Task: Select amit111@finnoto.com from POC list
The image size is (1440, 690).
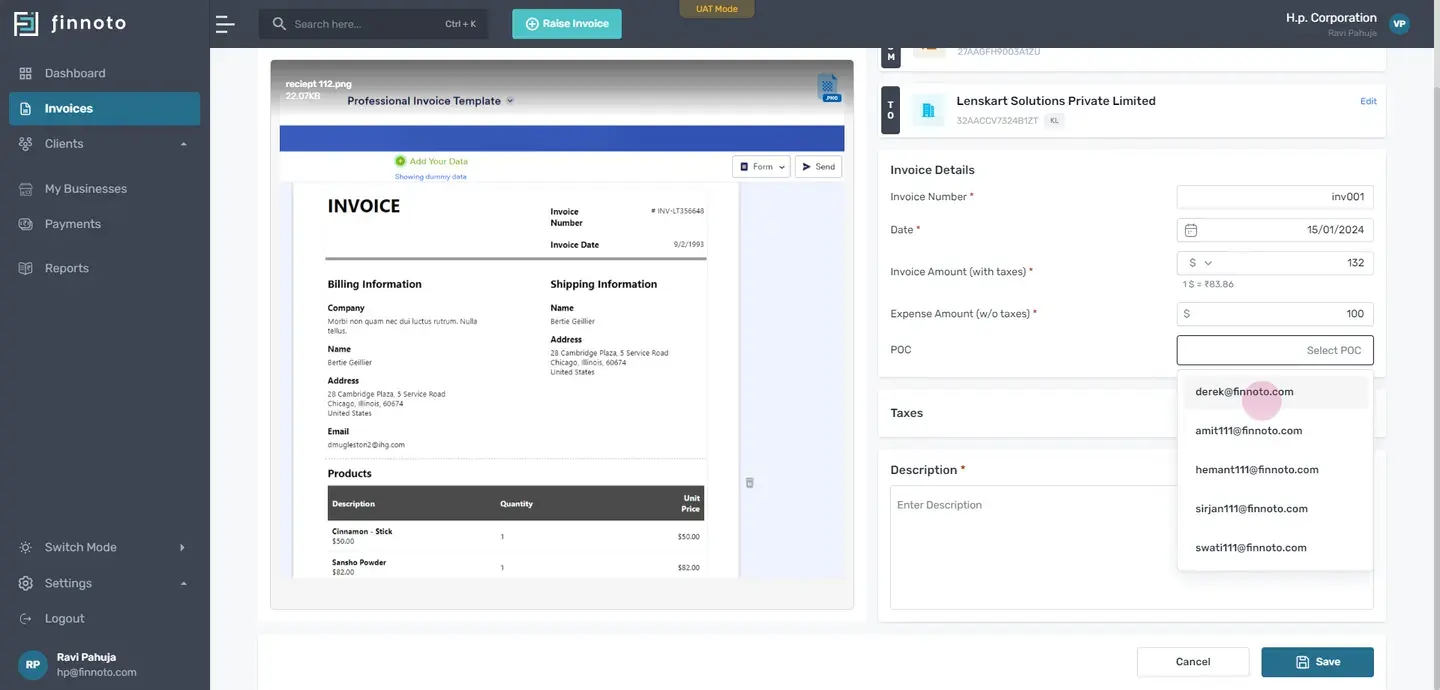Action: coord(1275,431)
